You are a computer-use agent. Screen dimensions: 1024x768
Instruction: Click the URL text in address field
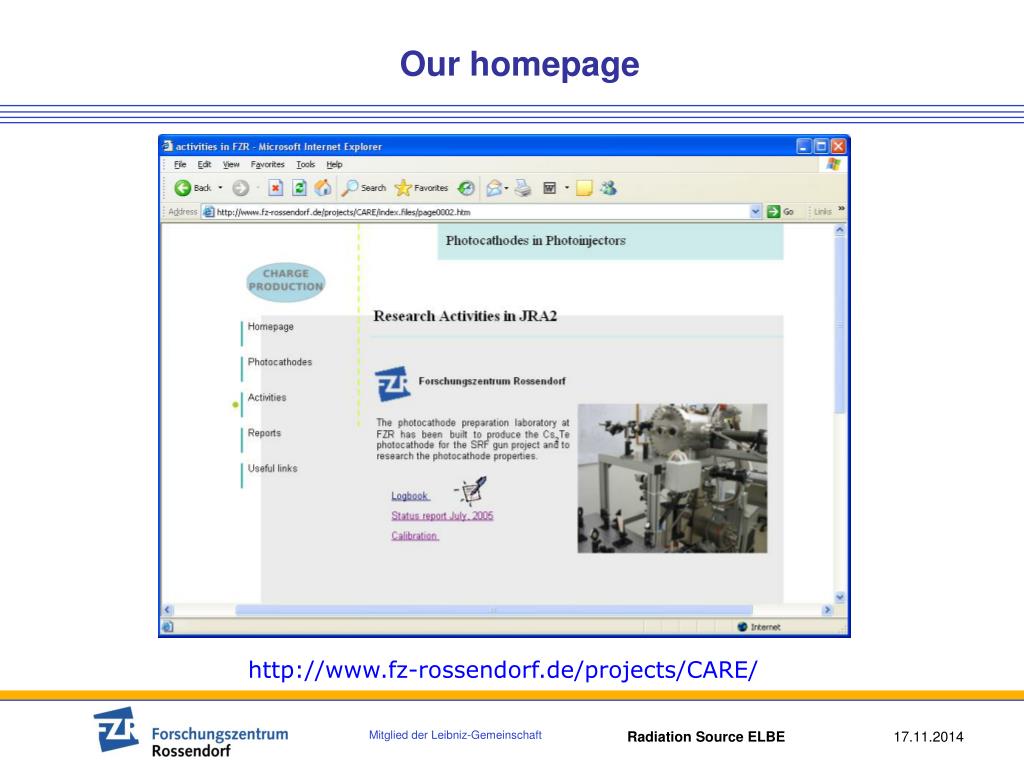click(344, 212)
